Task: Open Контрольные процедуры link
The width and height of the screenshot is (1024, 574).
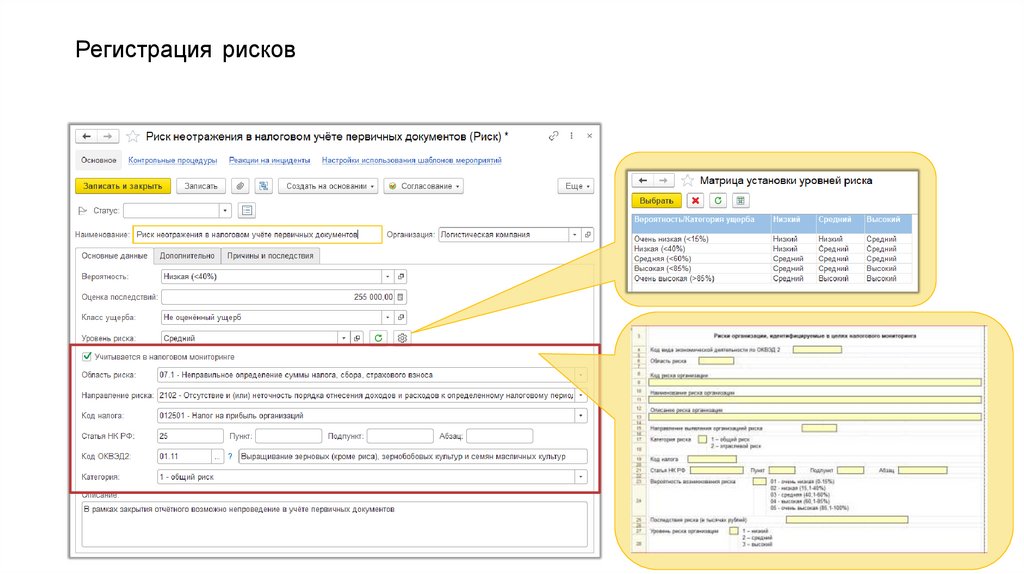Action: click(172, 160)
